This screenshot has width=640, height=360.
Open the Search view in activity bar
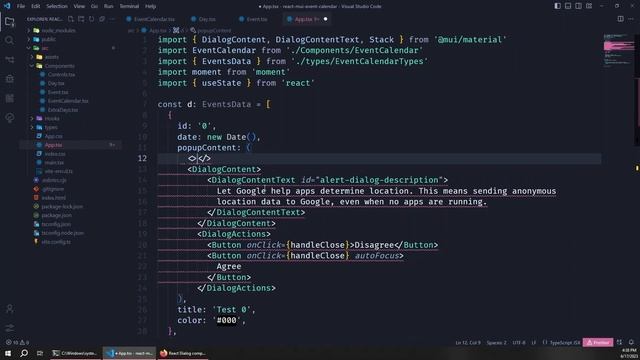click(9, 40)
